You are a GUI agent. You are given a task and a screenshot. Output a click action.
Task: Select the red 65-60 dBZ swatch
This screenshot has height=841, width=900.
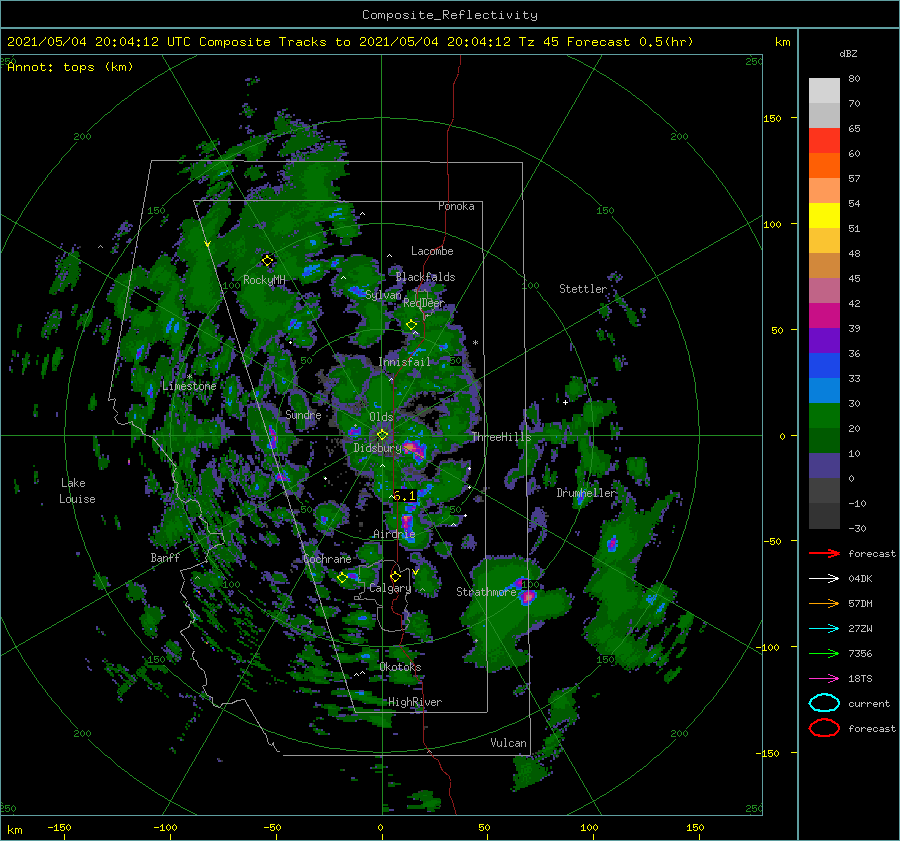point(824,141)
